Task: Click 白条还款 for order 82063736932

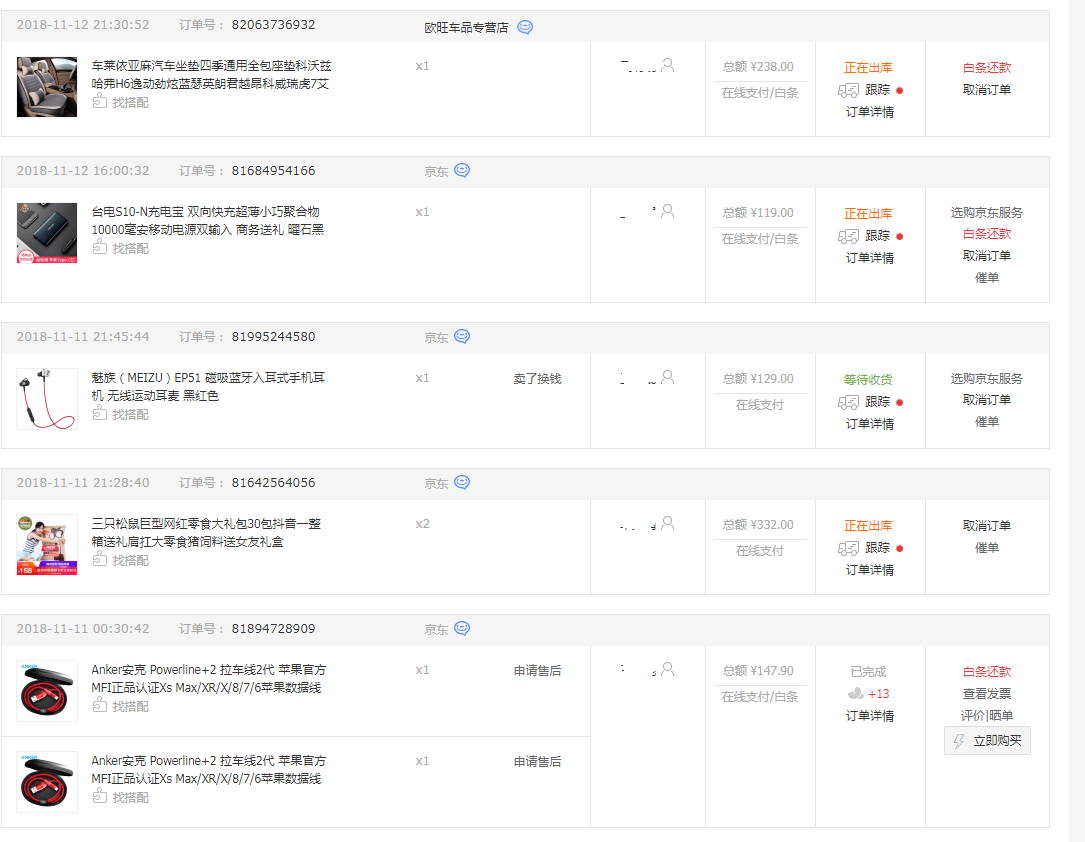Action: click(987, 68)
